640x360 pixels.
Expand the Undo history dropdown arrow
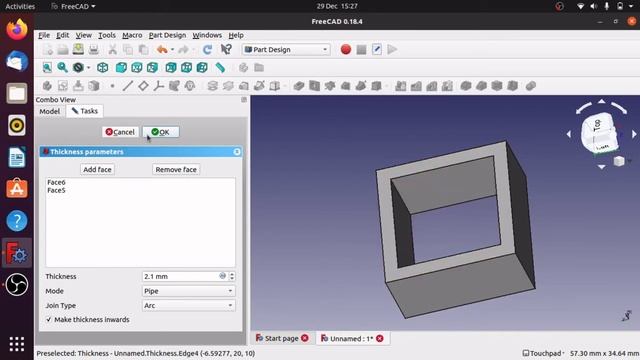tap(172, 49)
